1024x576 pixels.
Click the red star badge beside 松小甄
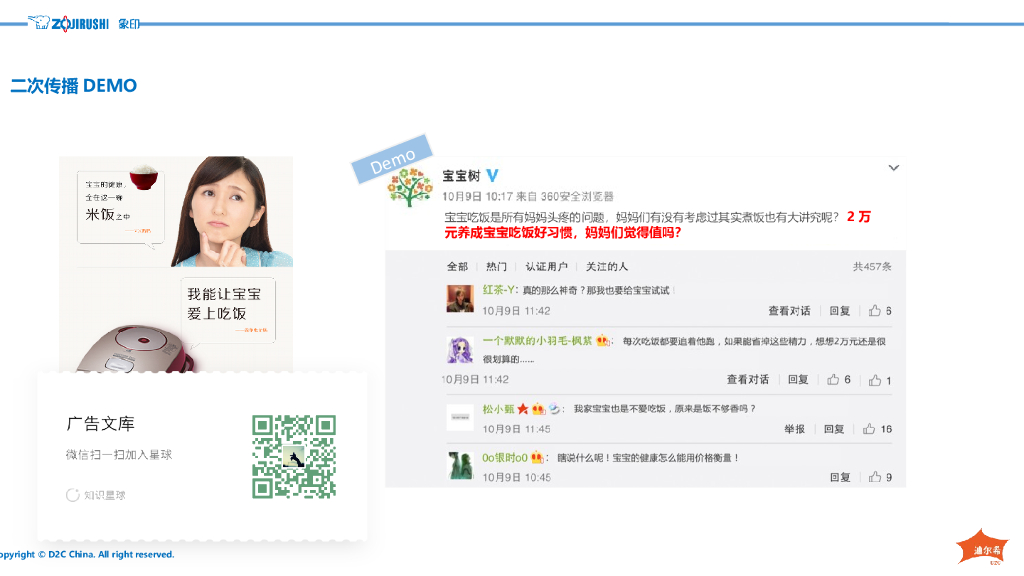coord(522,409)
